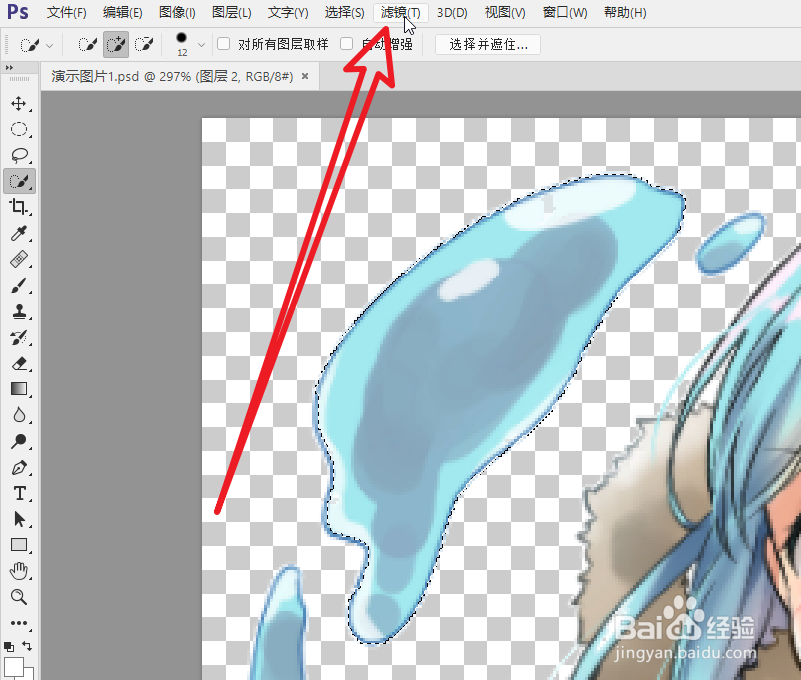Reset default foreground and background colors
This screenshot has width=801, height=680.
[x=9, y=647]
